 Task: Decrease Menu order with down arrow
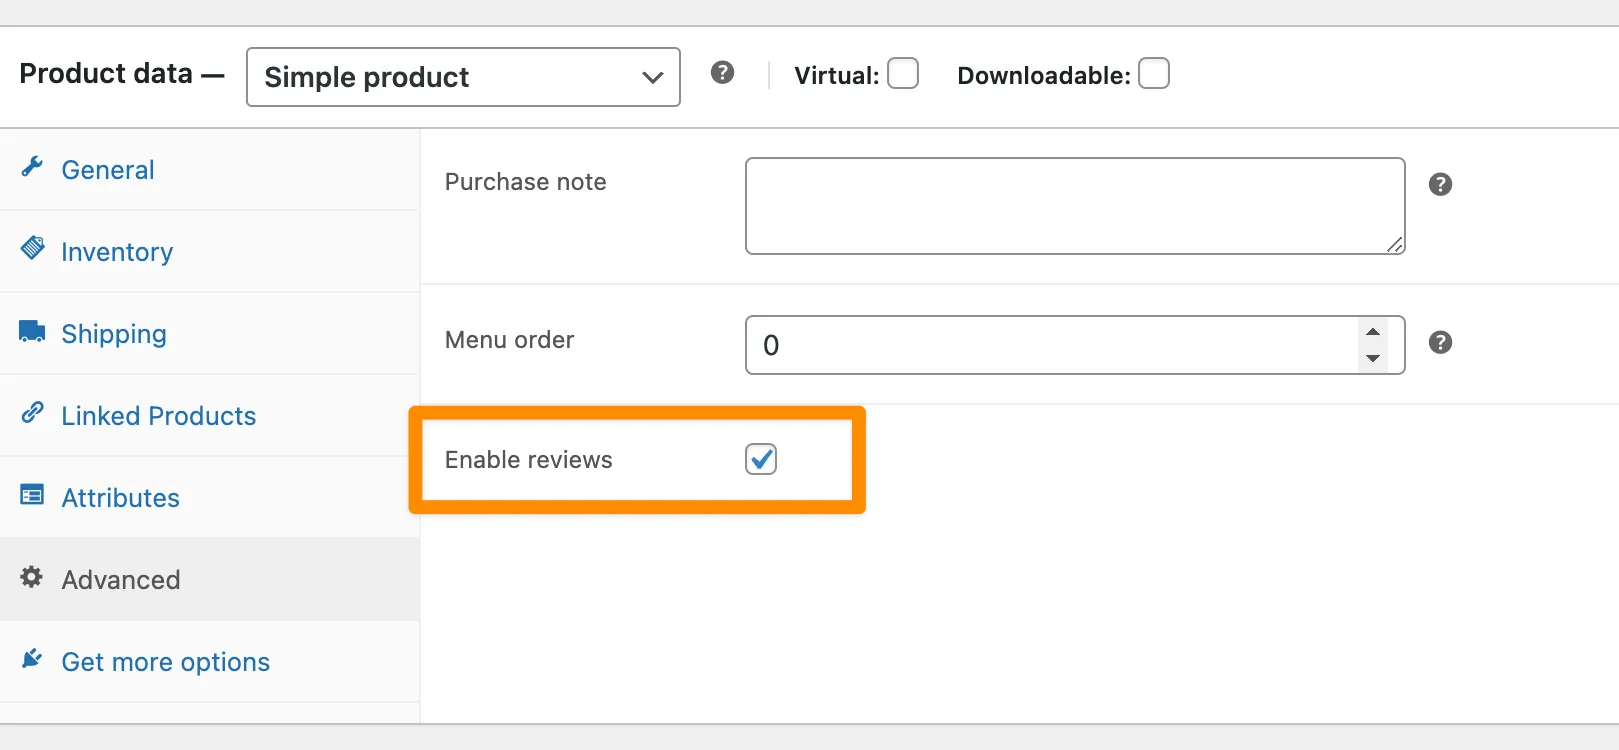tap(1373, 358)
